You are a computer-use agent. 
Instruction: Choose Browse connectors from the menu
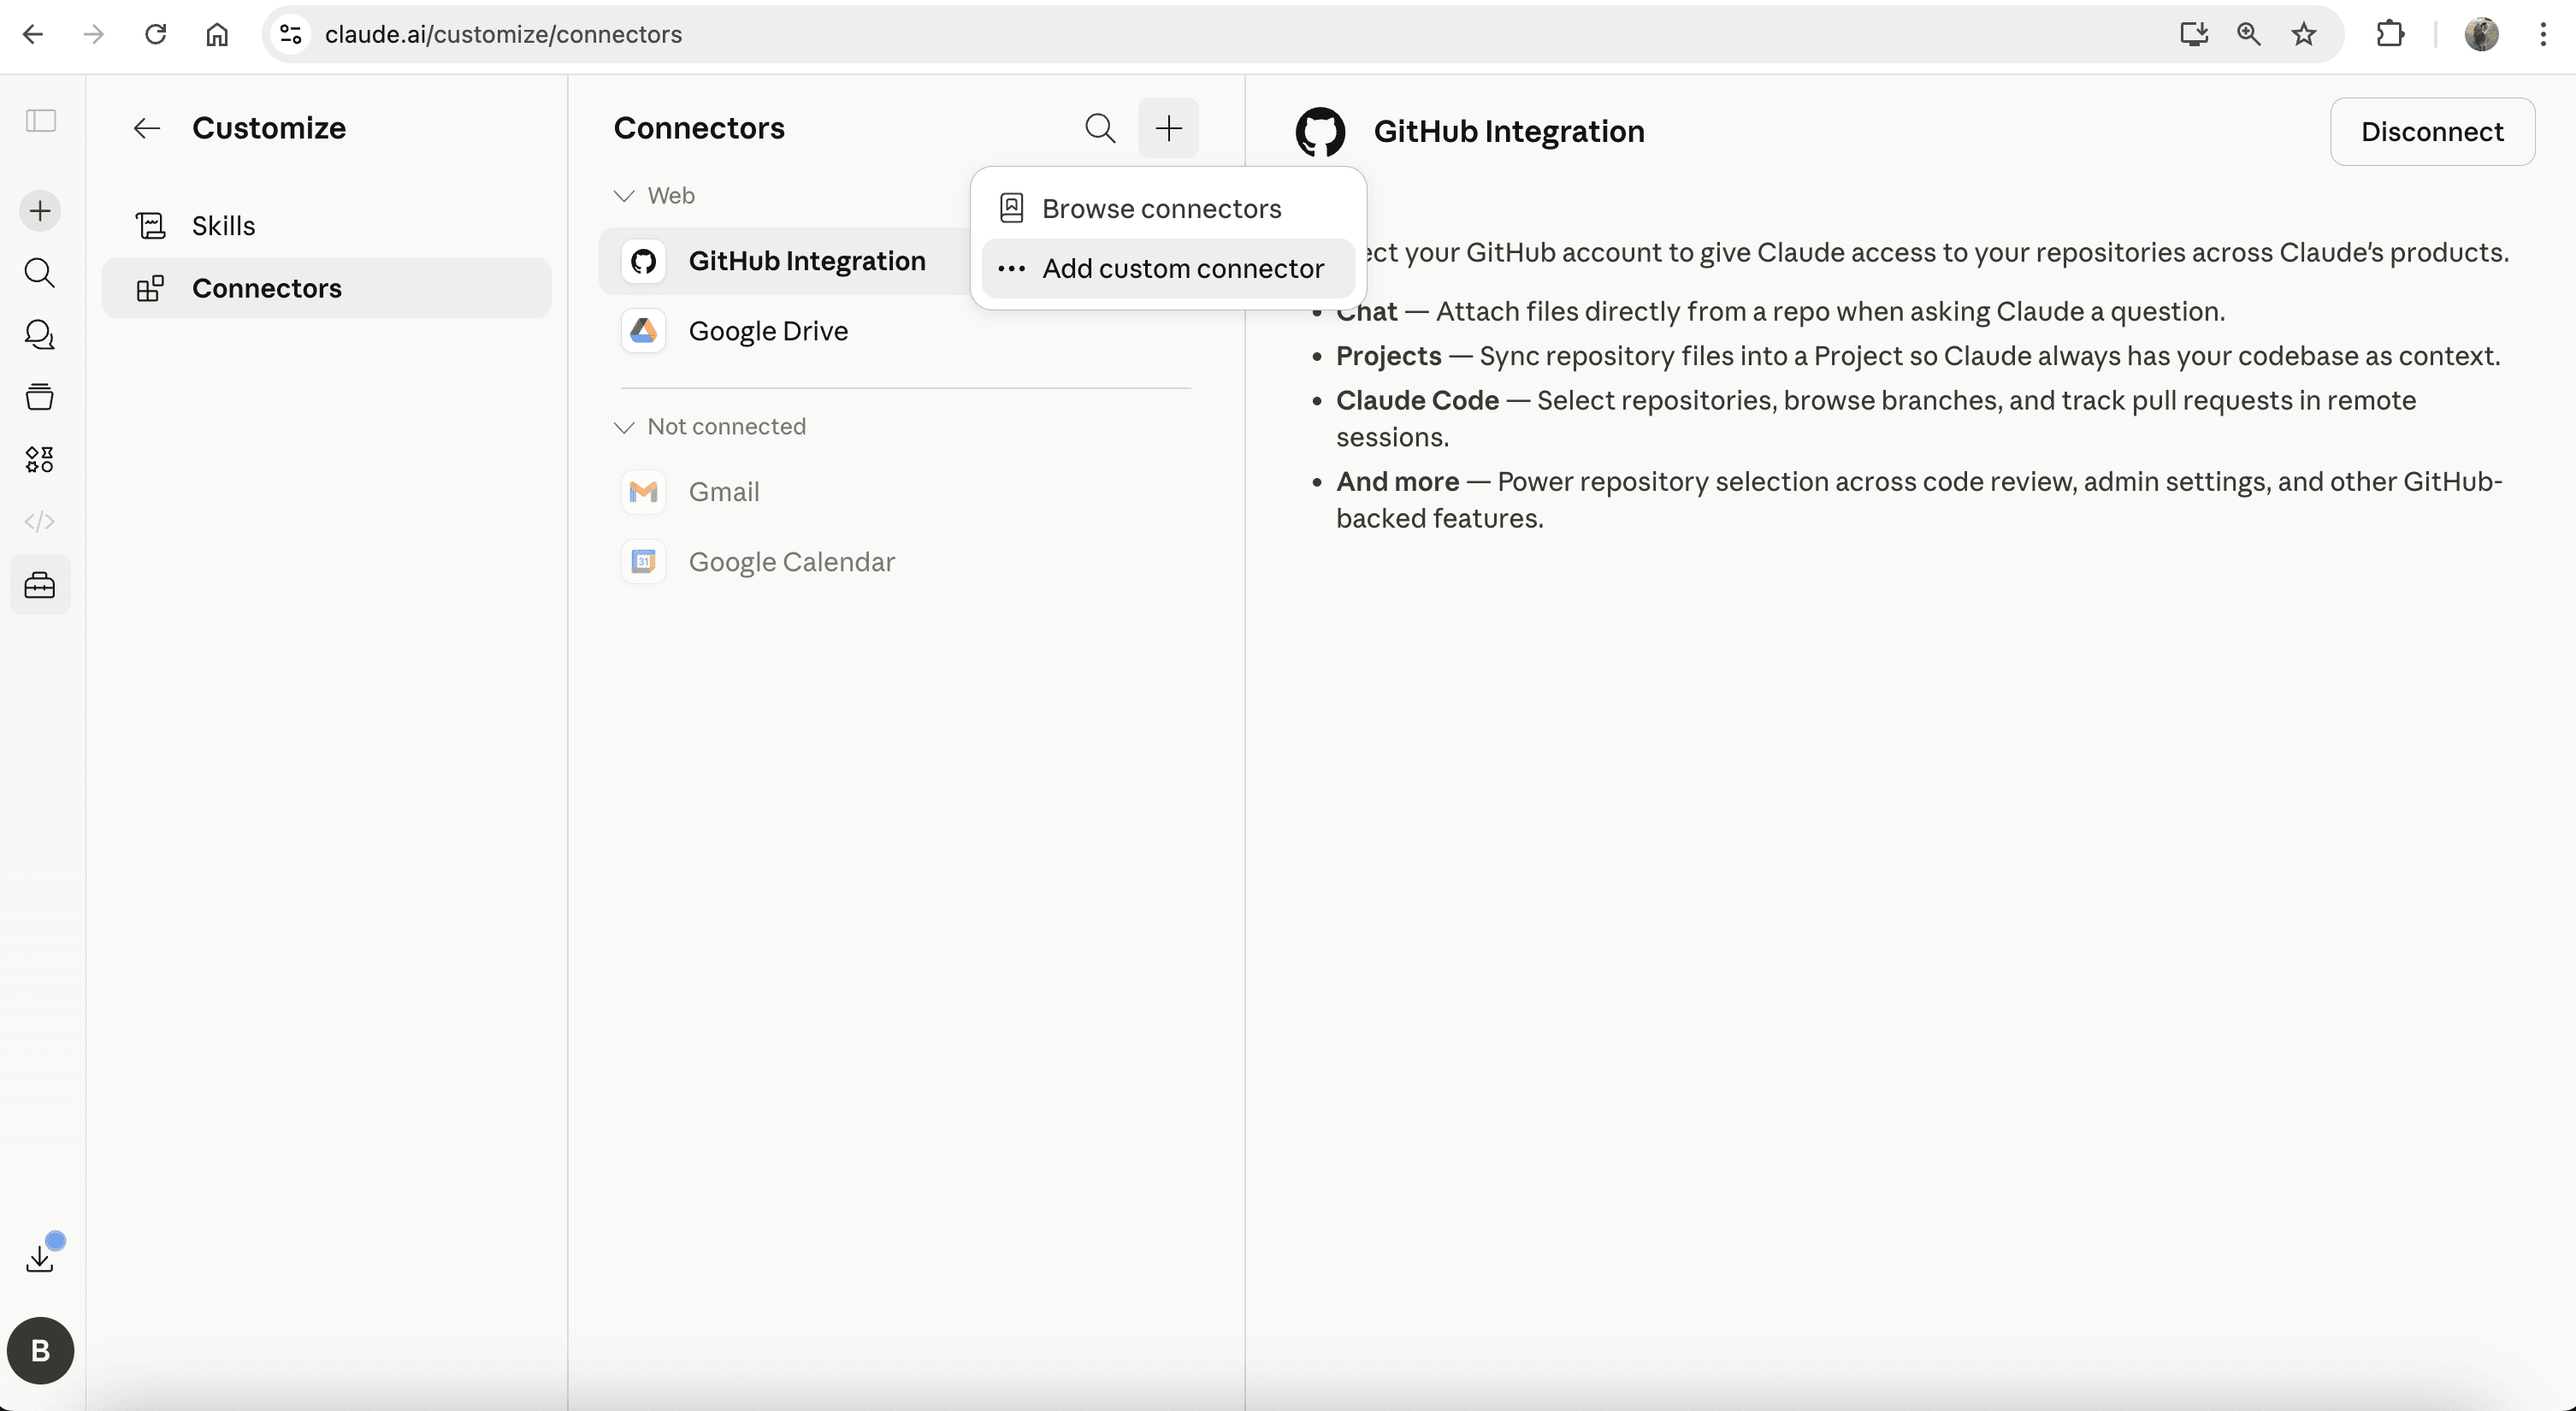click(1168, 208)
